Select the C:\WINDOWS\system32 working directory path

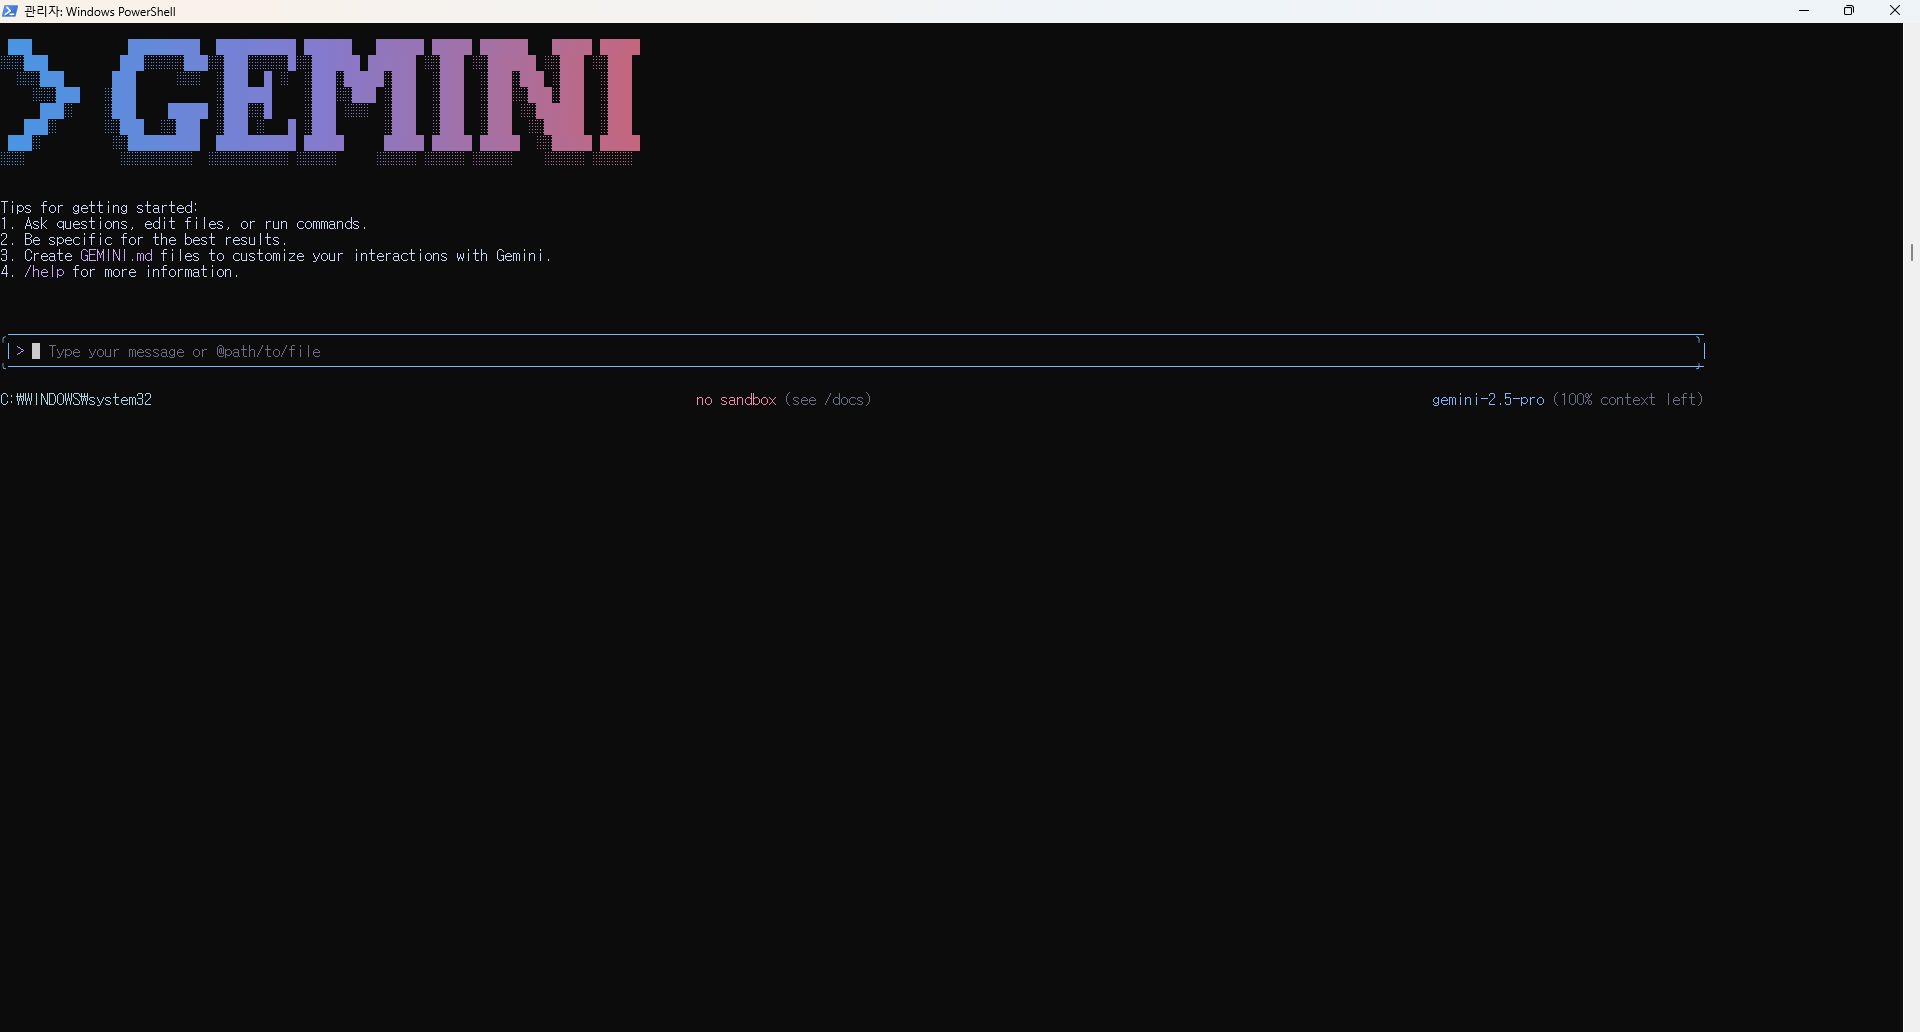(76, 399)
